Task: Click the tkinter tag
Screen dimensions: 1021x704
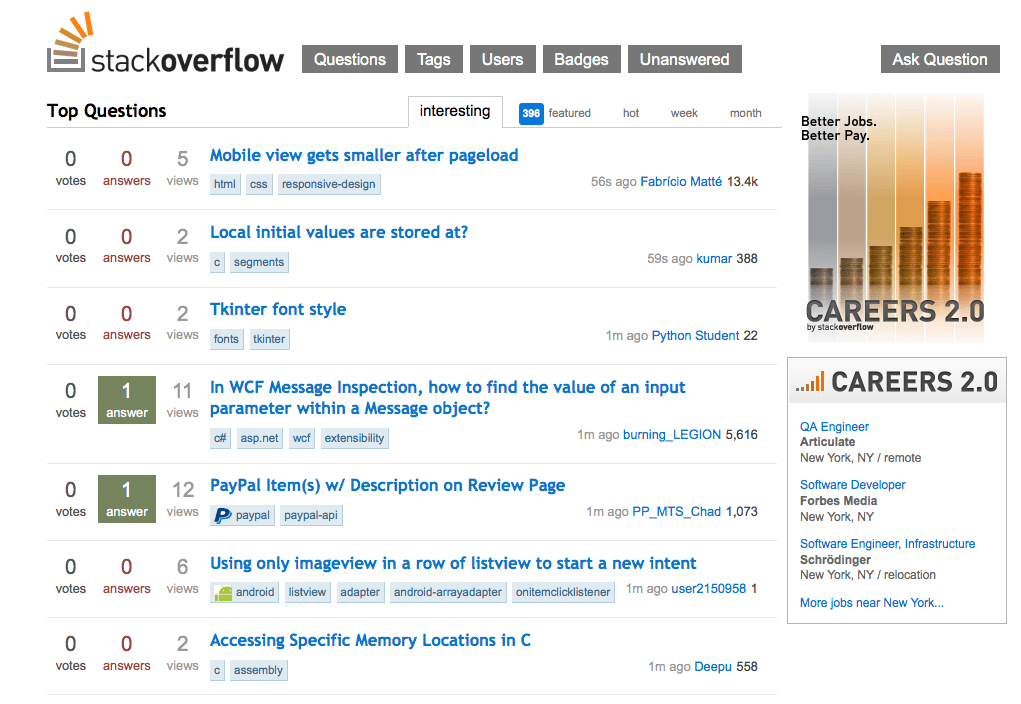Action: tap(269, 339)
